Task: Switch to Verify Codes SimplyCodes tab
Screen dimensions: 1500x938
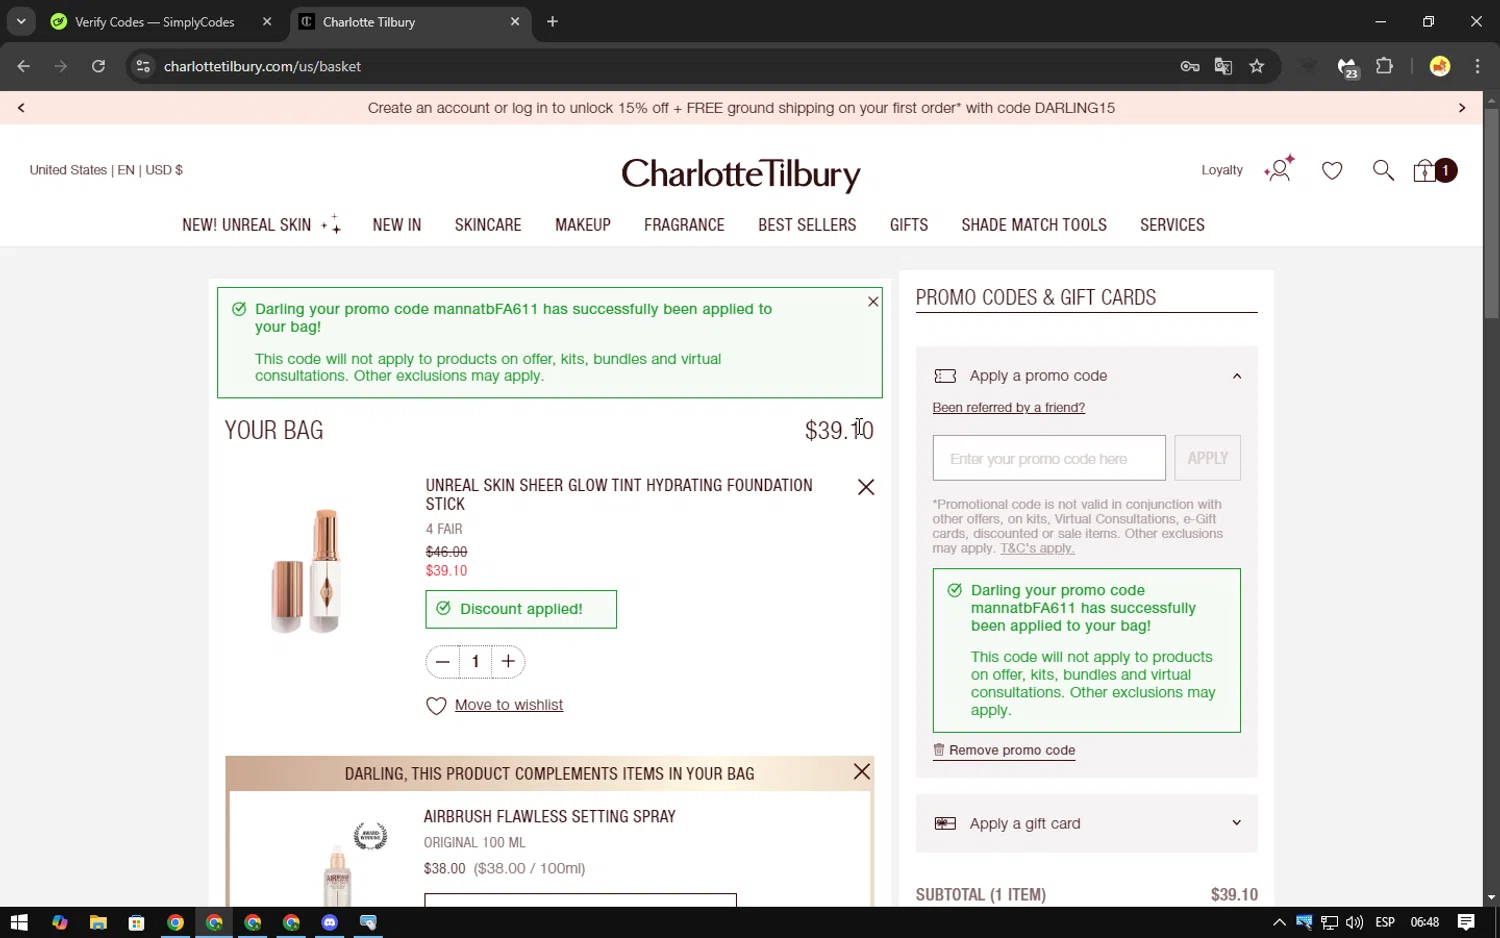Action: click(155, 22)
